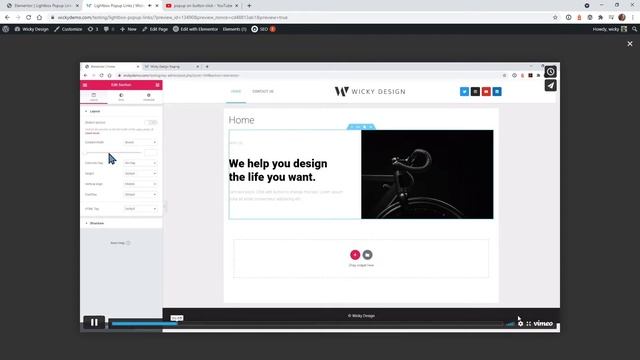Toggle the Stretch Section switch
640x360 pixels.
151,122
